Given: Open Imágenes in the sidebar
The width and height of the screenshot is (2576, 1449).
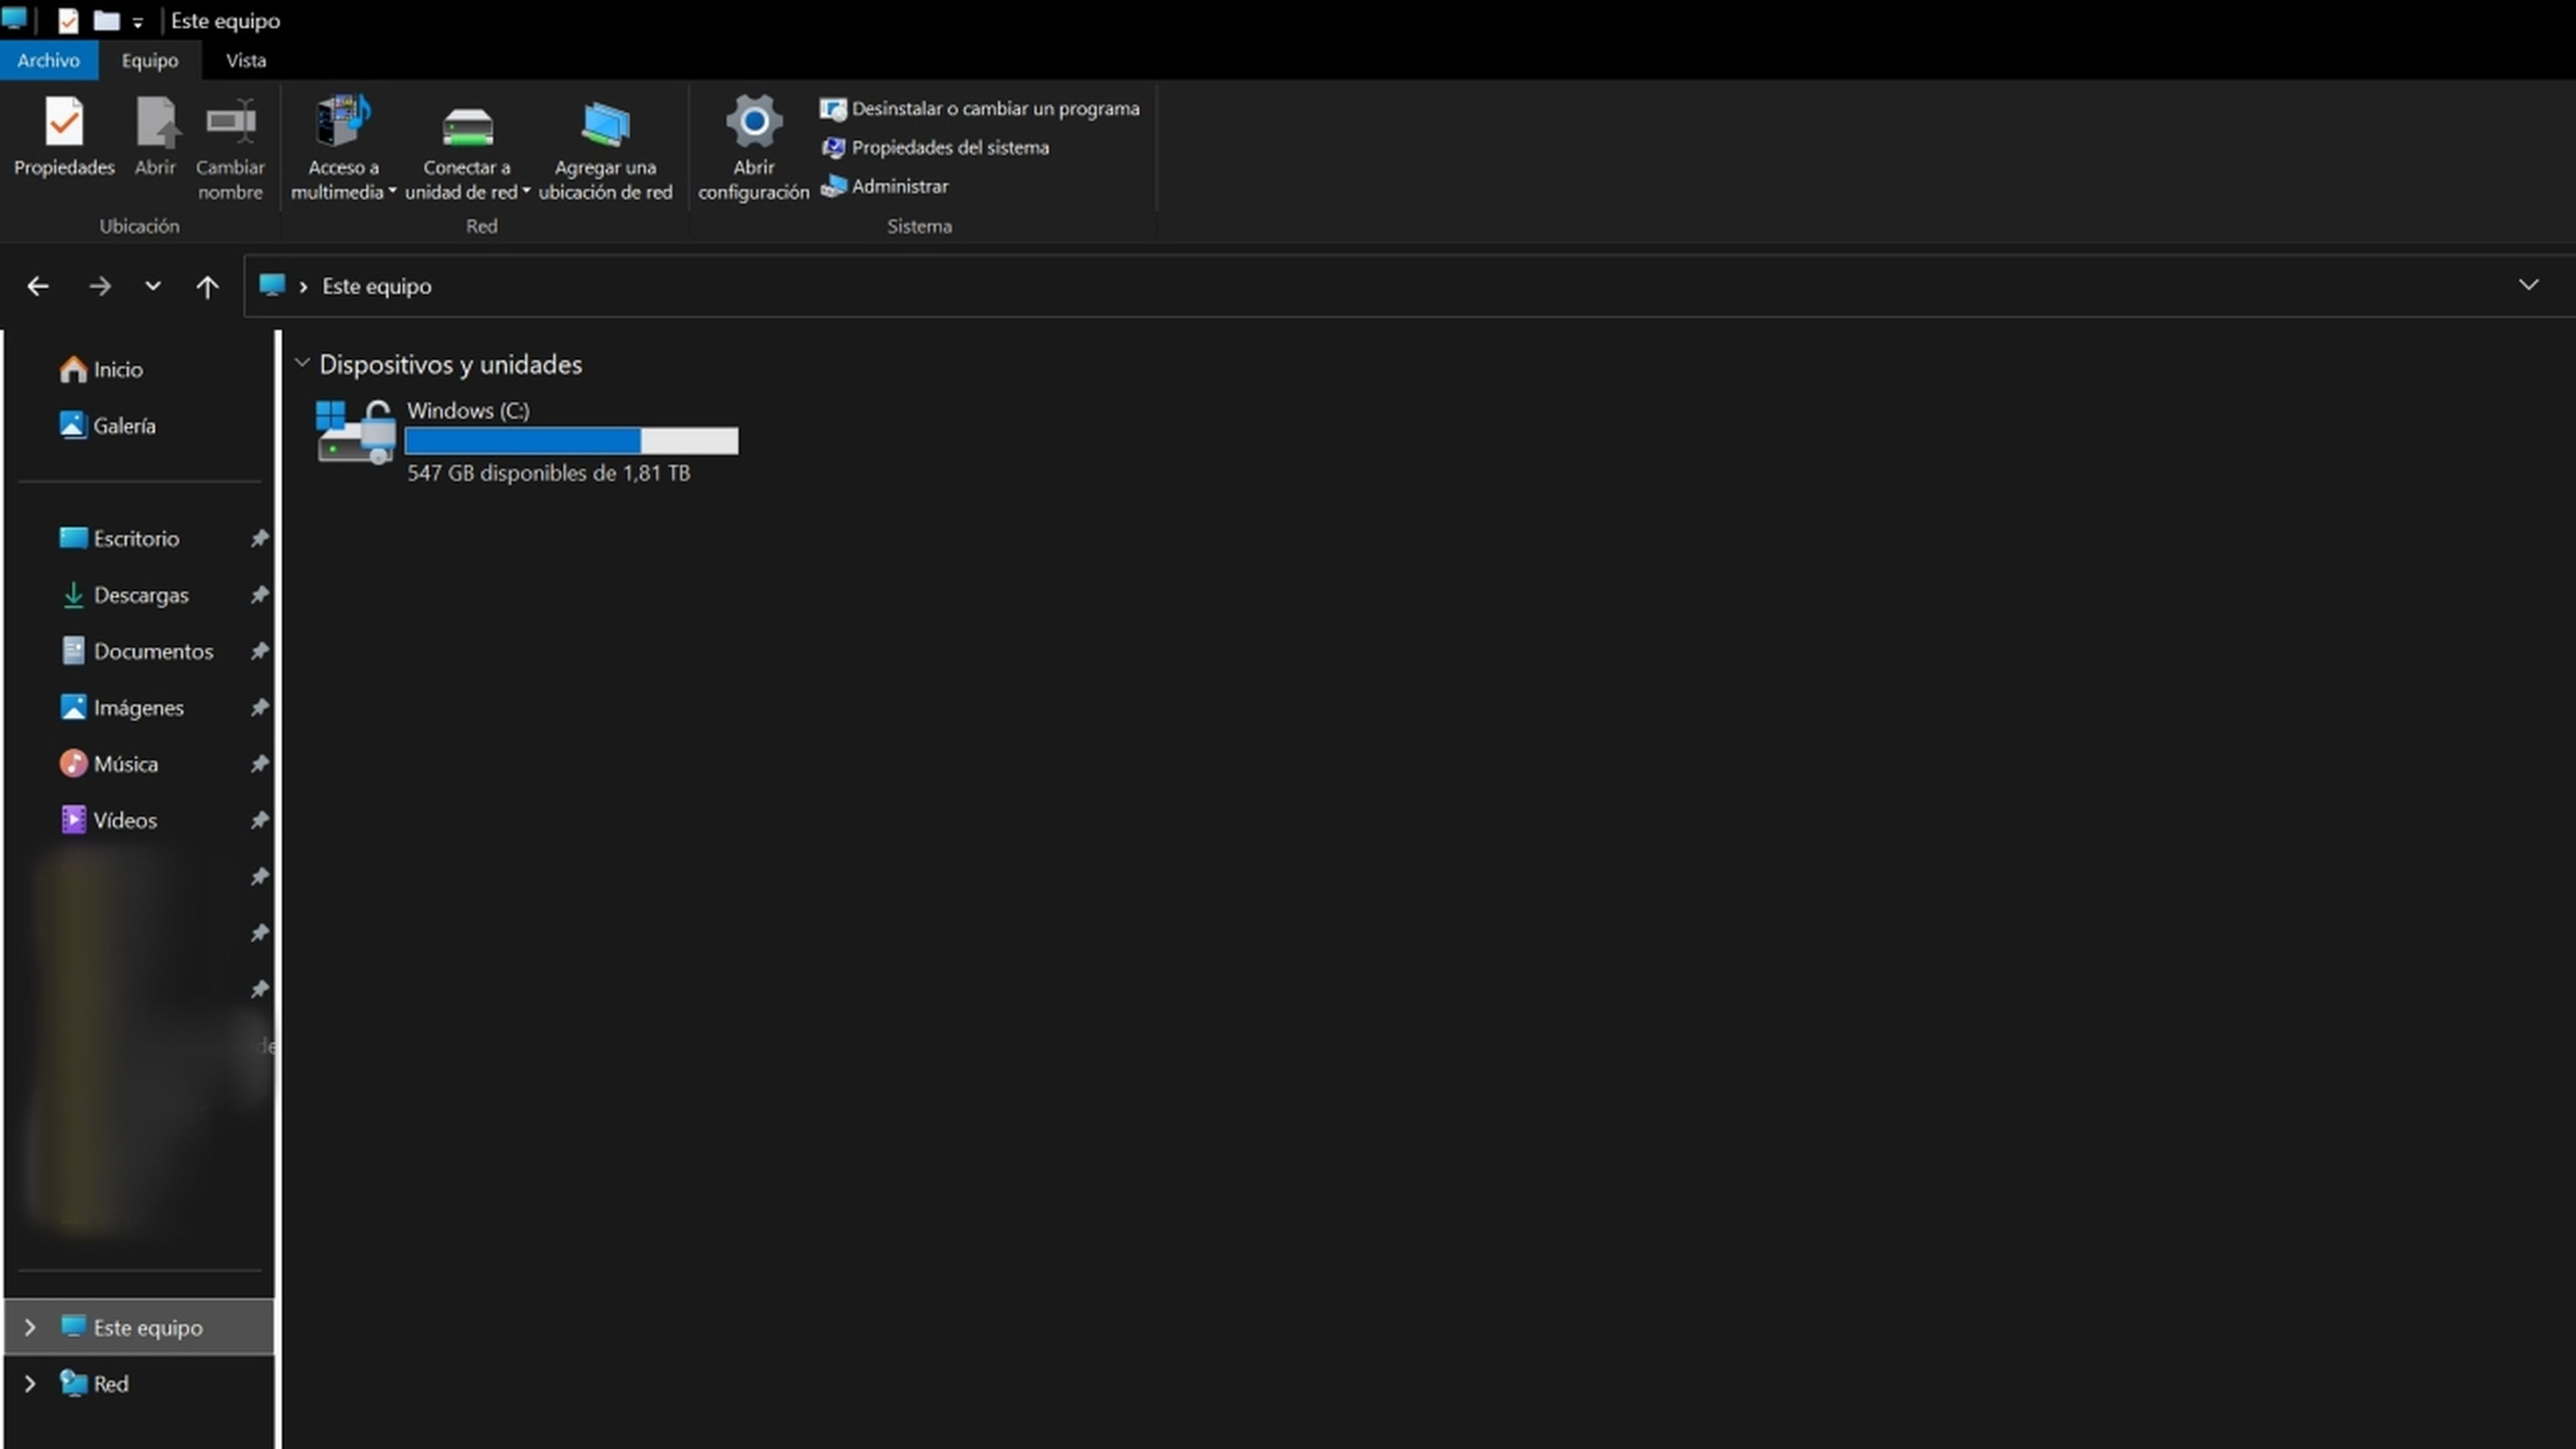Looking at the screenshot, I should click(x=138, y=707).
